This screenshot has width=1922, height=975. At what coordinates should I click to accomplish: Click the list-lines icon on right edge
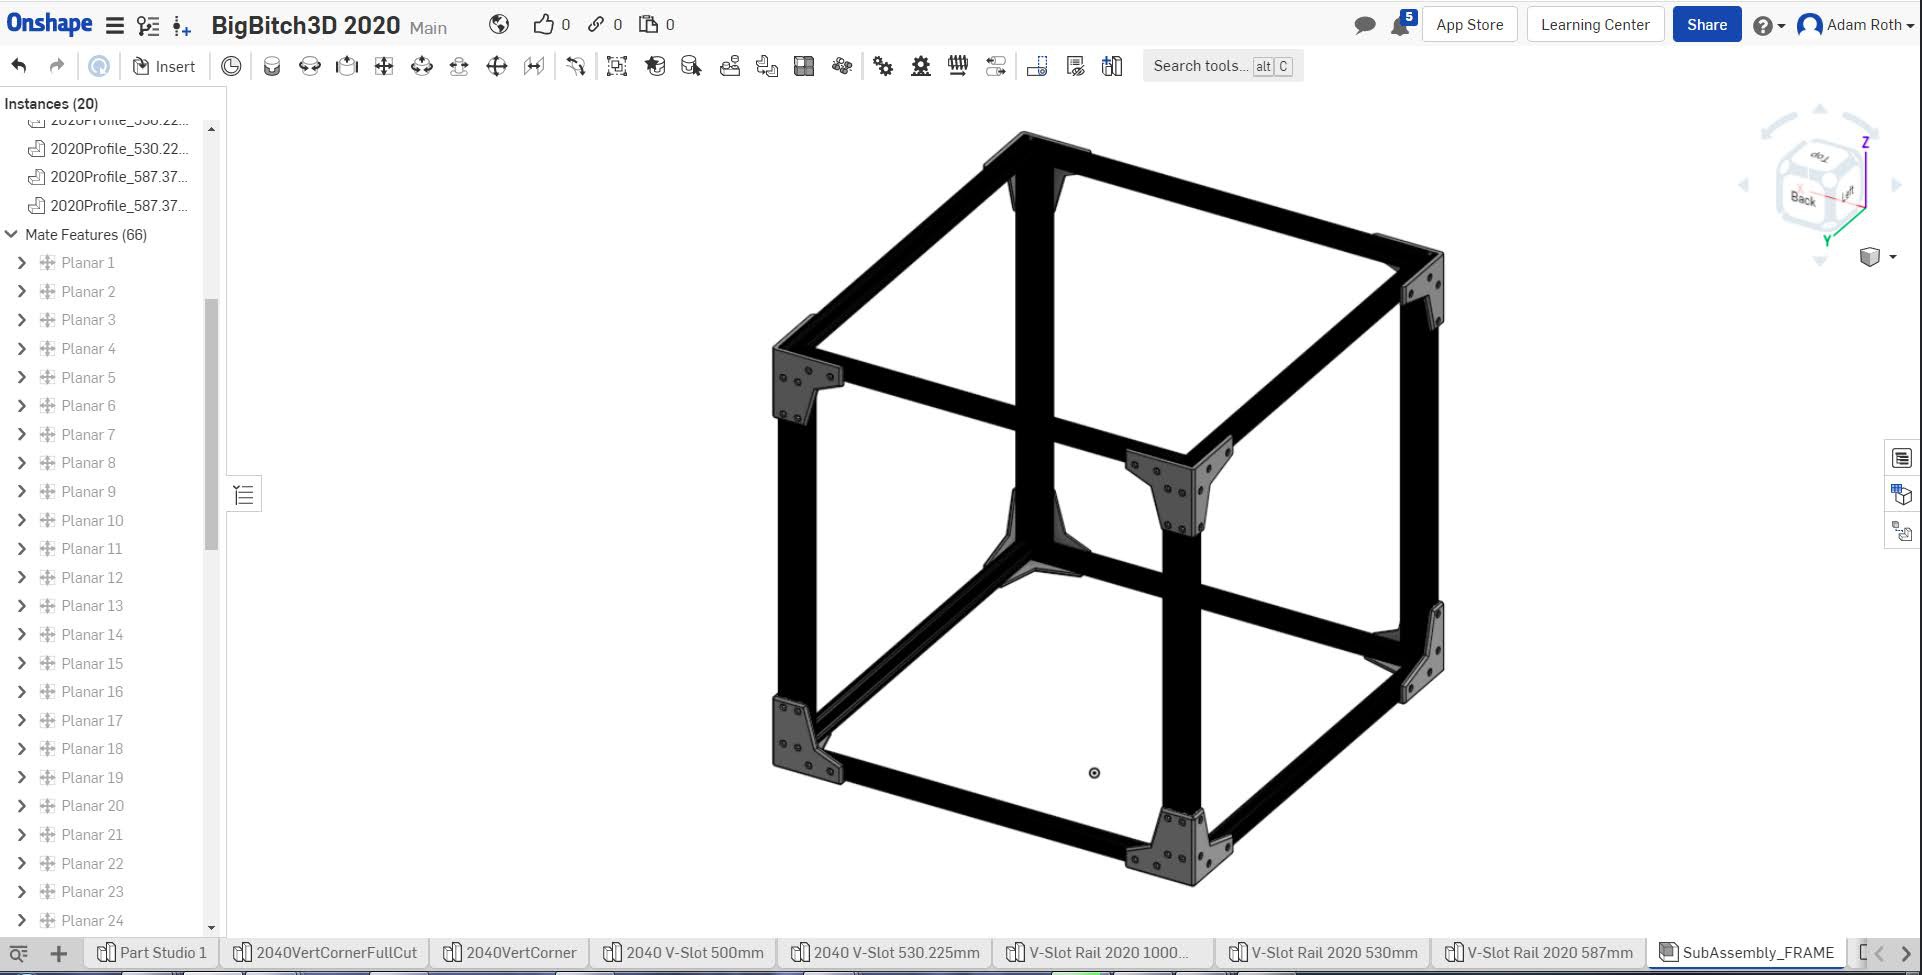pos(1901,458)
